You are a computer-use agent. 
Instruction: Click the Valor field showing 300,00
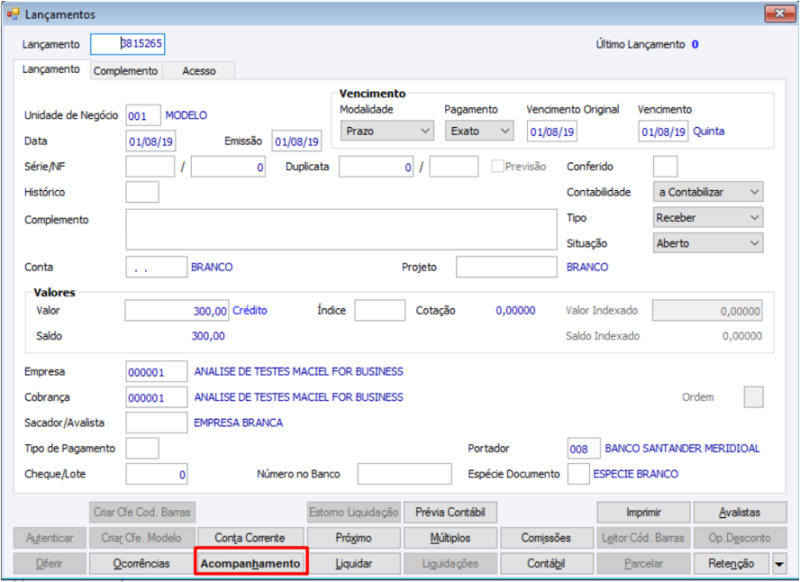click(177, 310)
